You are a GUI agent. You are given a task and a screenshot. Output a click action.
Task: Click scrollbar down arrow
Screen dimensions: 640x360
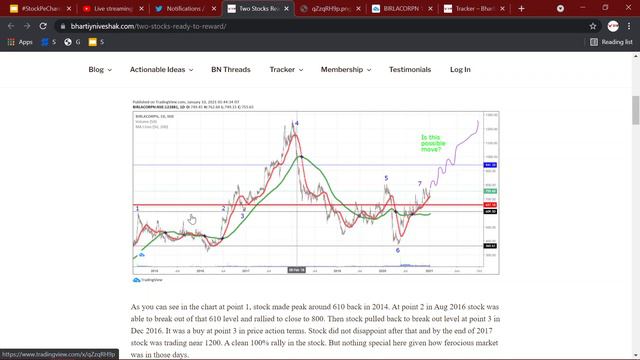tap(636, 355)
